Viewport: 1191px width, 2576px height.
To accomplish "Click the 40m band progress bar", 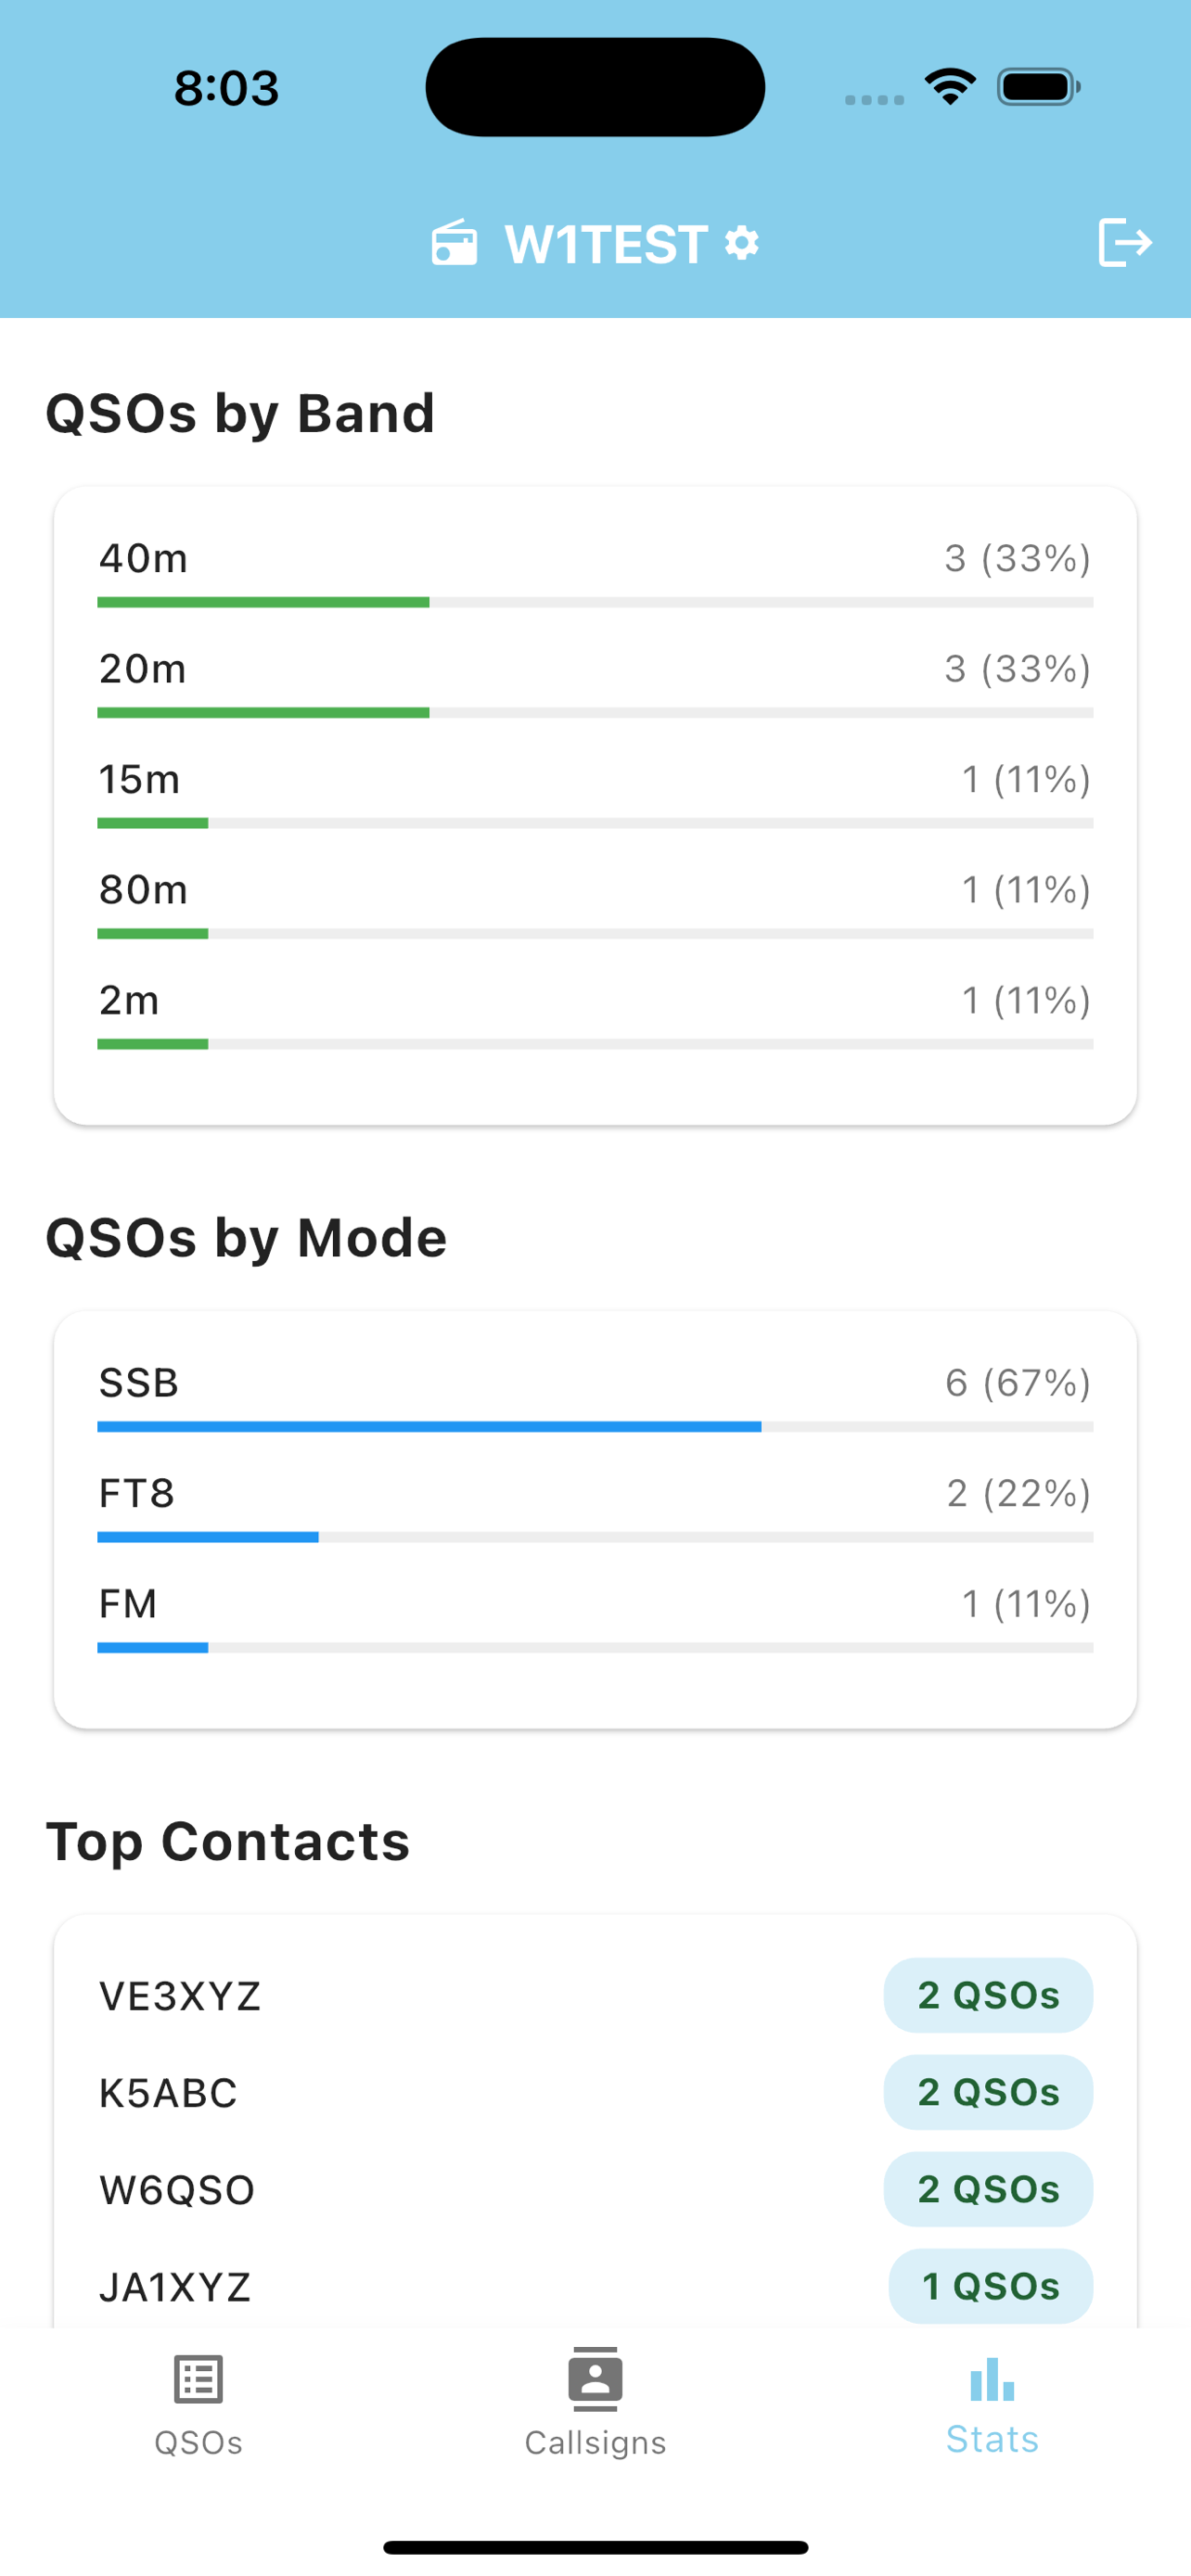I will point(595,602).
